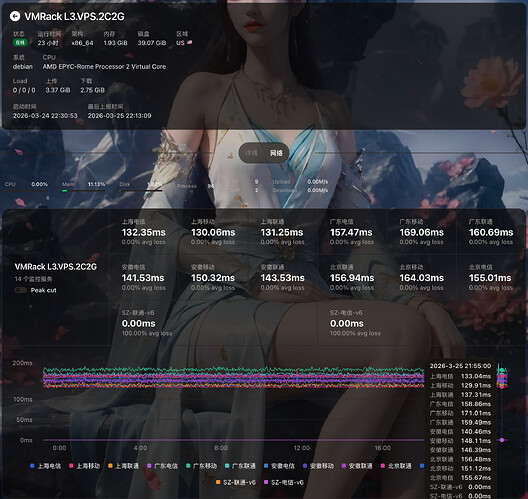Click the pink swatch of 北京联通 legend

click(383, 466)
